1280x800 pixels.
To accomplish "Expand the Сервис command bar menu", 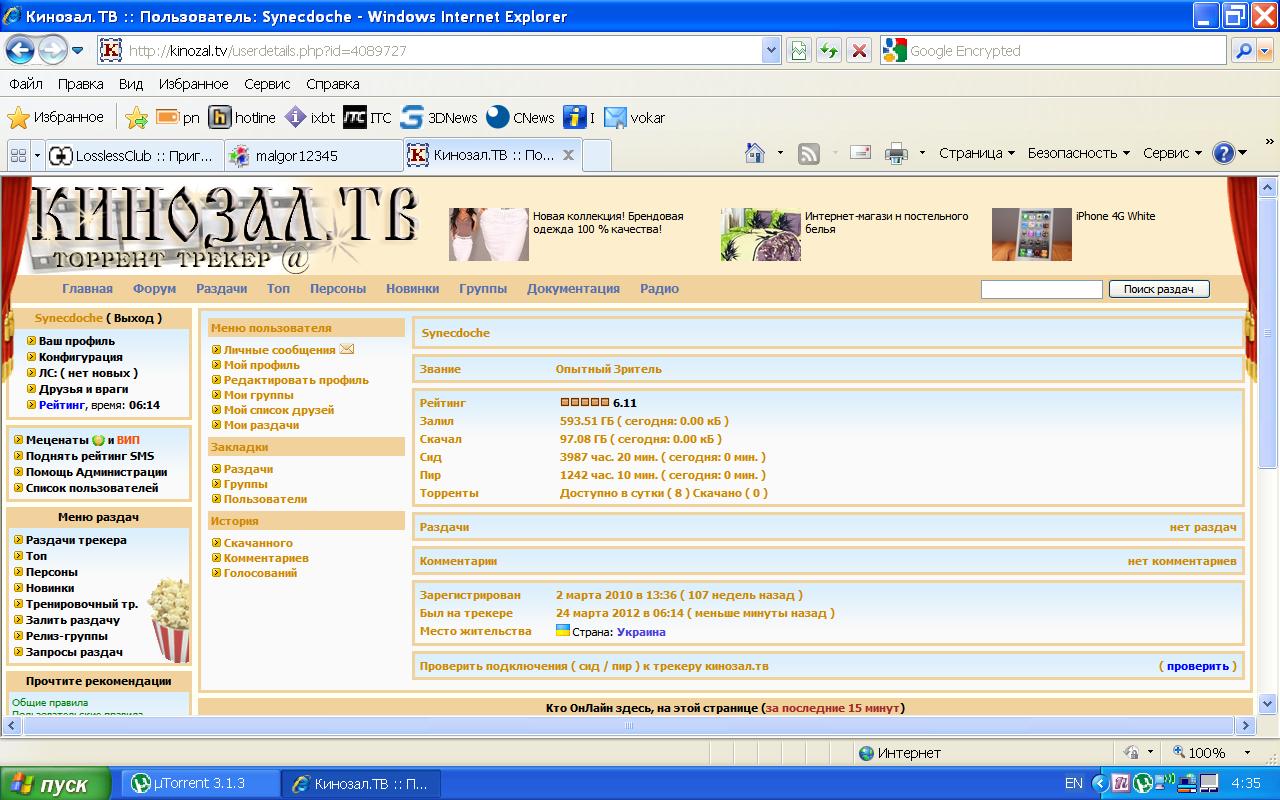I will click(1171, 153).
